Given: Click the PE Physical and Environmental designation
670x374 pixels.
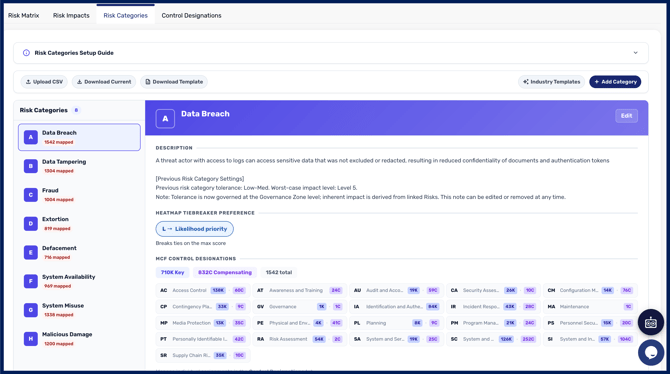Looking at the screenshot, I should coord(300,323).
